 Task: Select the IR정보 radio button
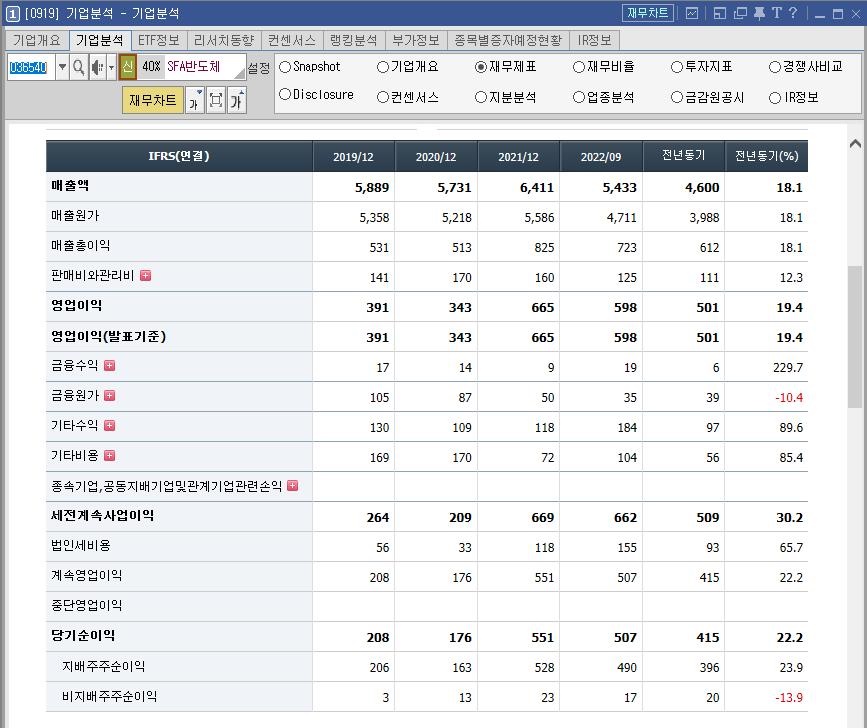775,98
